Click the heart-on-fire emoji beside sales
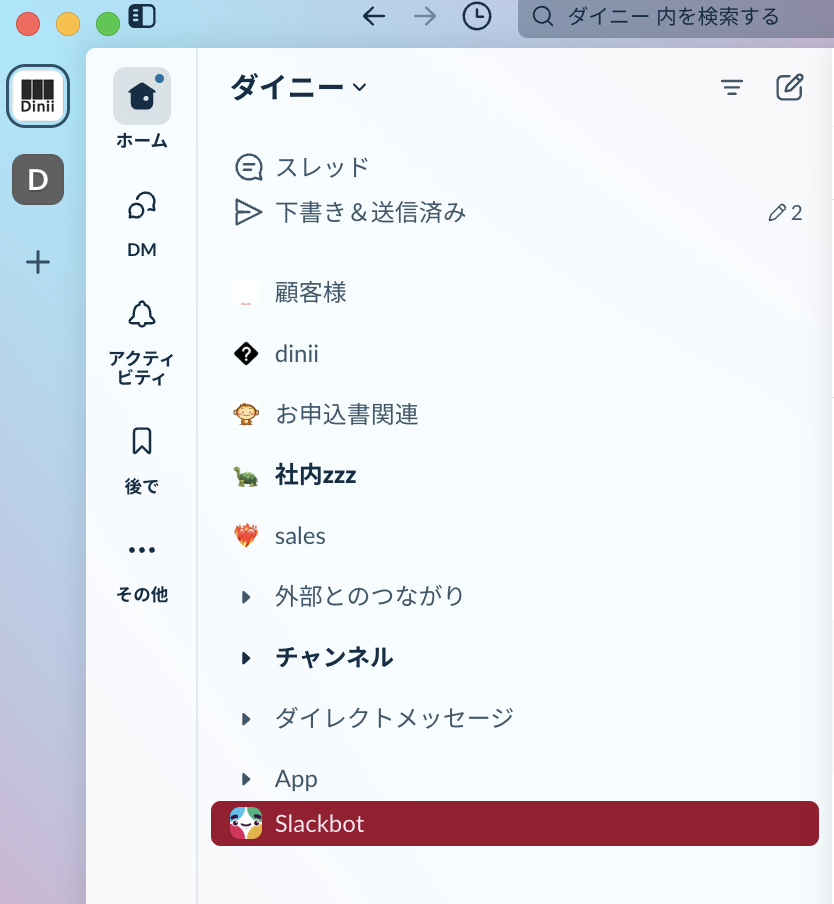Viewport: 834px width, 904px height. 246,536
